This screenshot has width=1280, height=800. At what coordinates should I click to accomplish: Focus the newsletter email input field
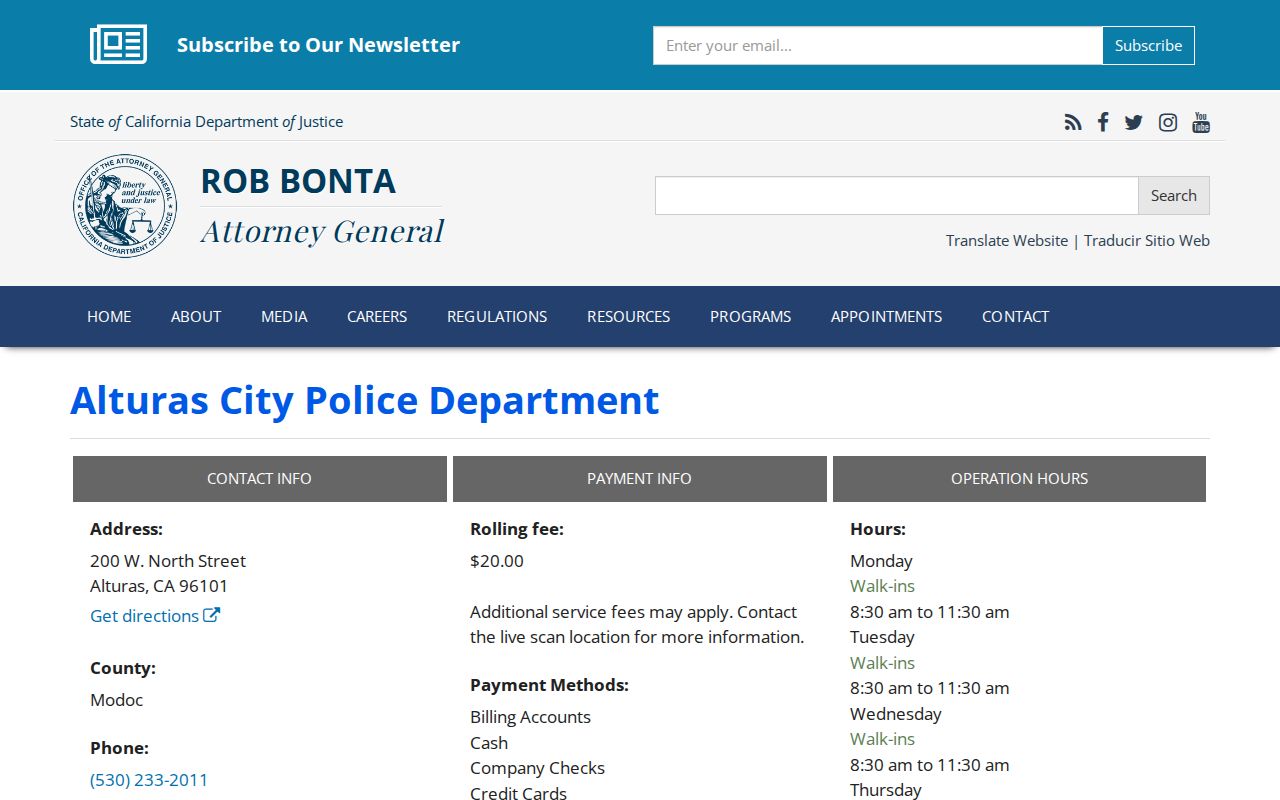click(x=878, y=45)
